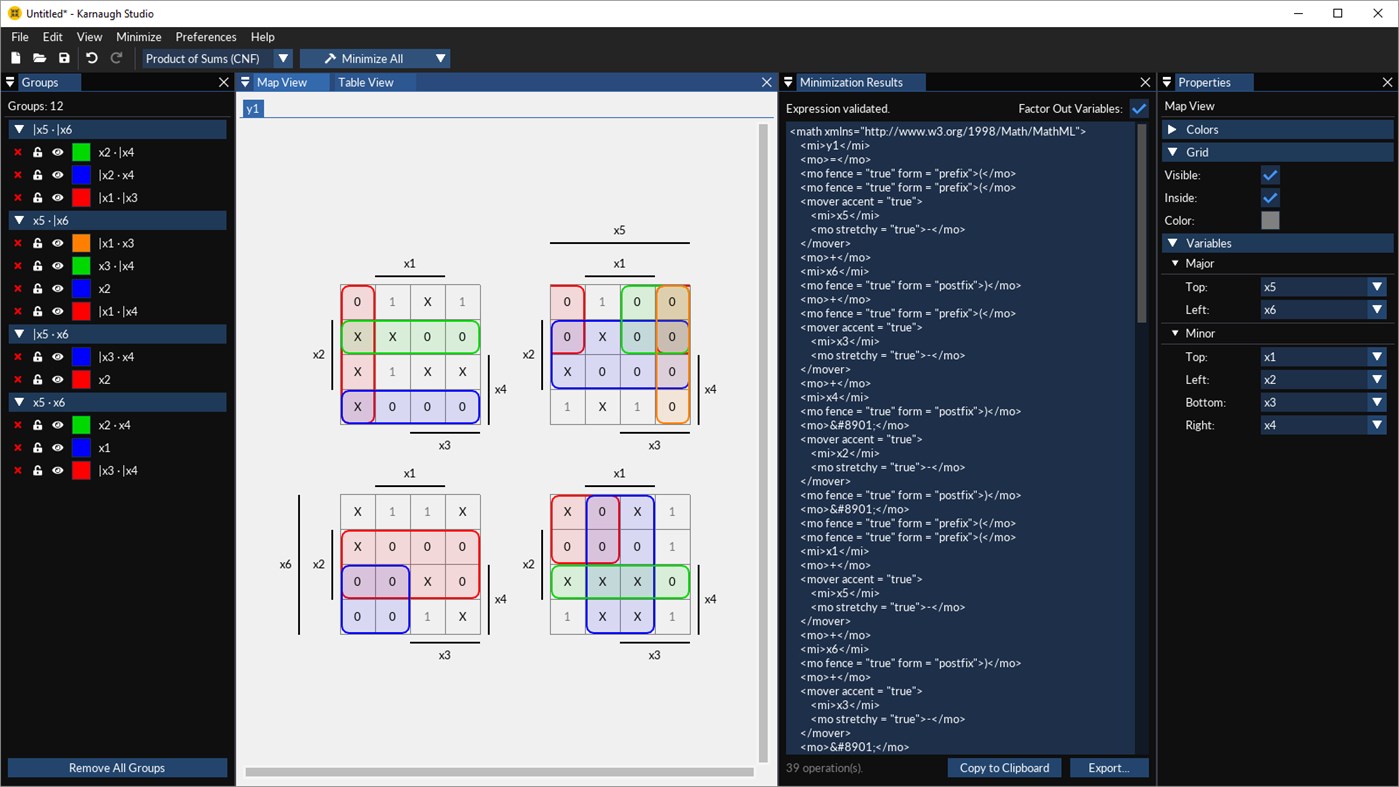Click the Remove All Groups button
This screenshot has height=787, width=1399.
(117, 767)
